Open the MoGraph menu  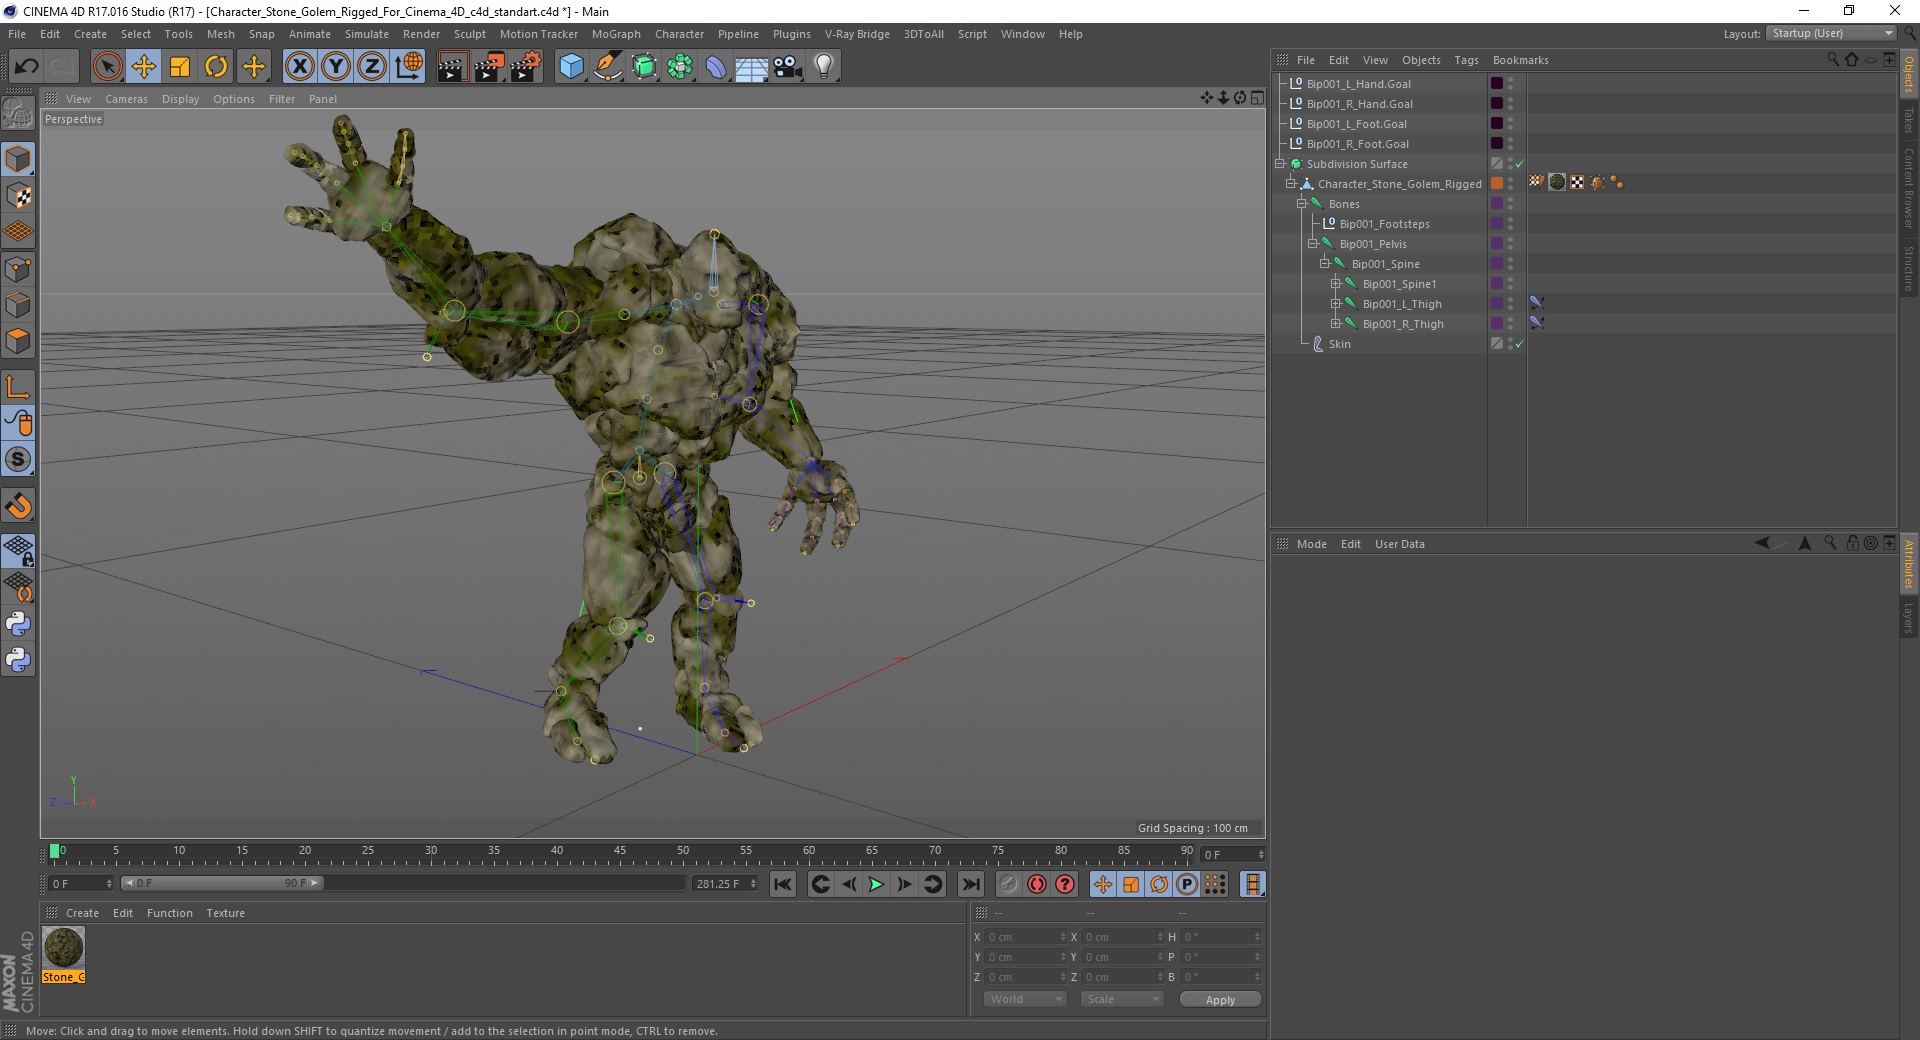click(616, 34)
